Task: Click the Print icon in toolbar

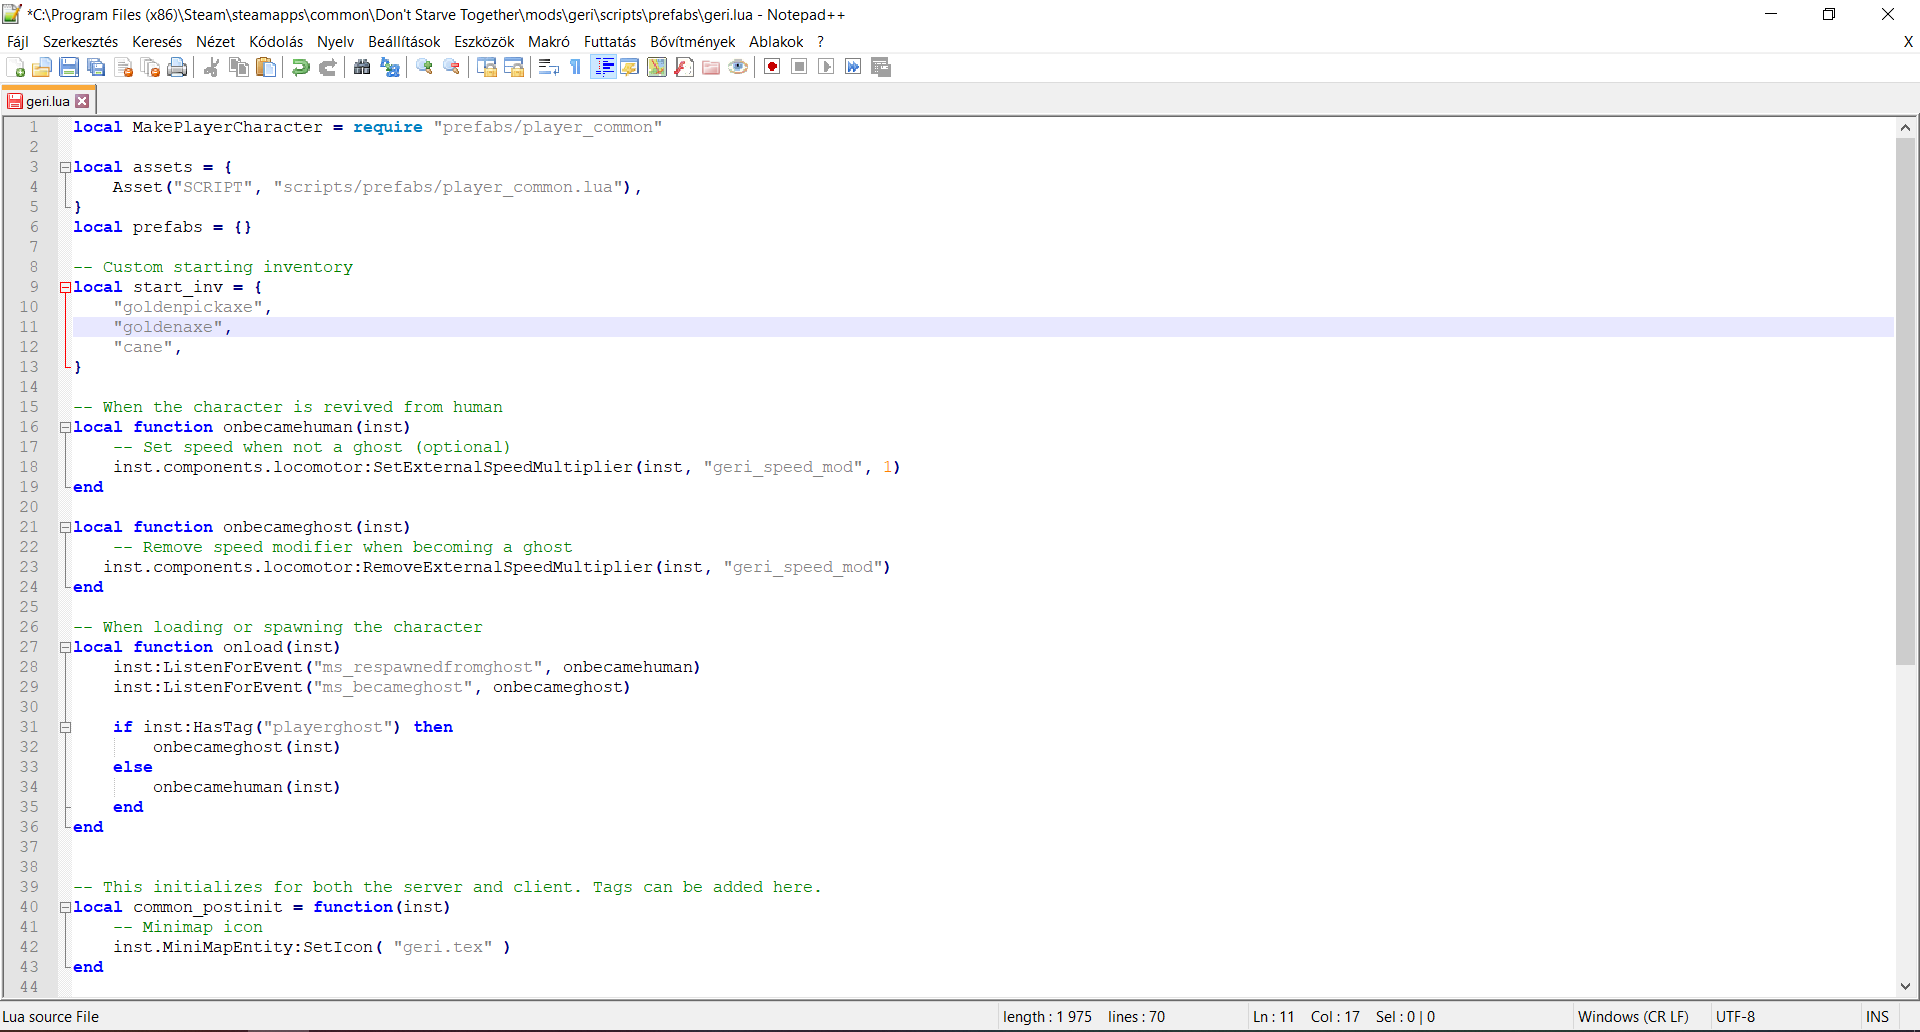Action: point(177,67)
